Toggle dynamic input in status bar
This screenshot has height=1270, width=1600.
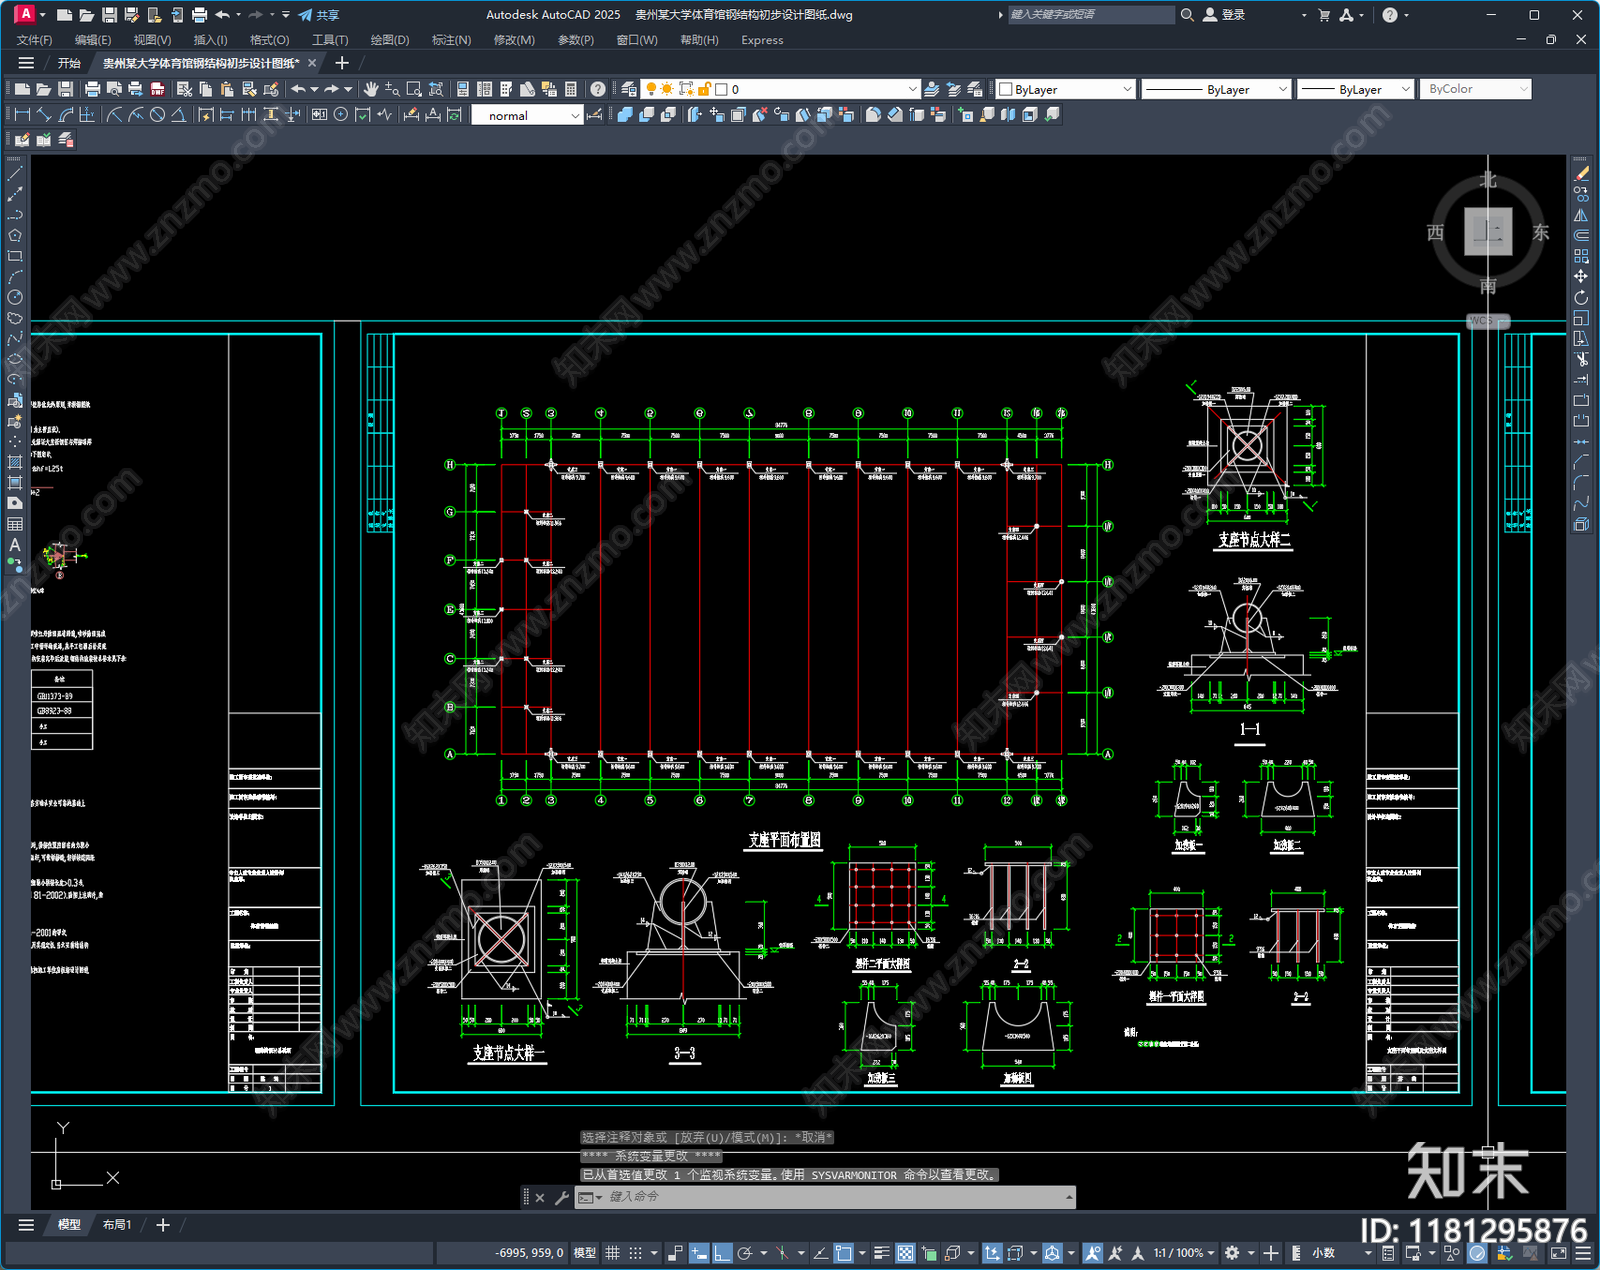(x=699, y=1253)
